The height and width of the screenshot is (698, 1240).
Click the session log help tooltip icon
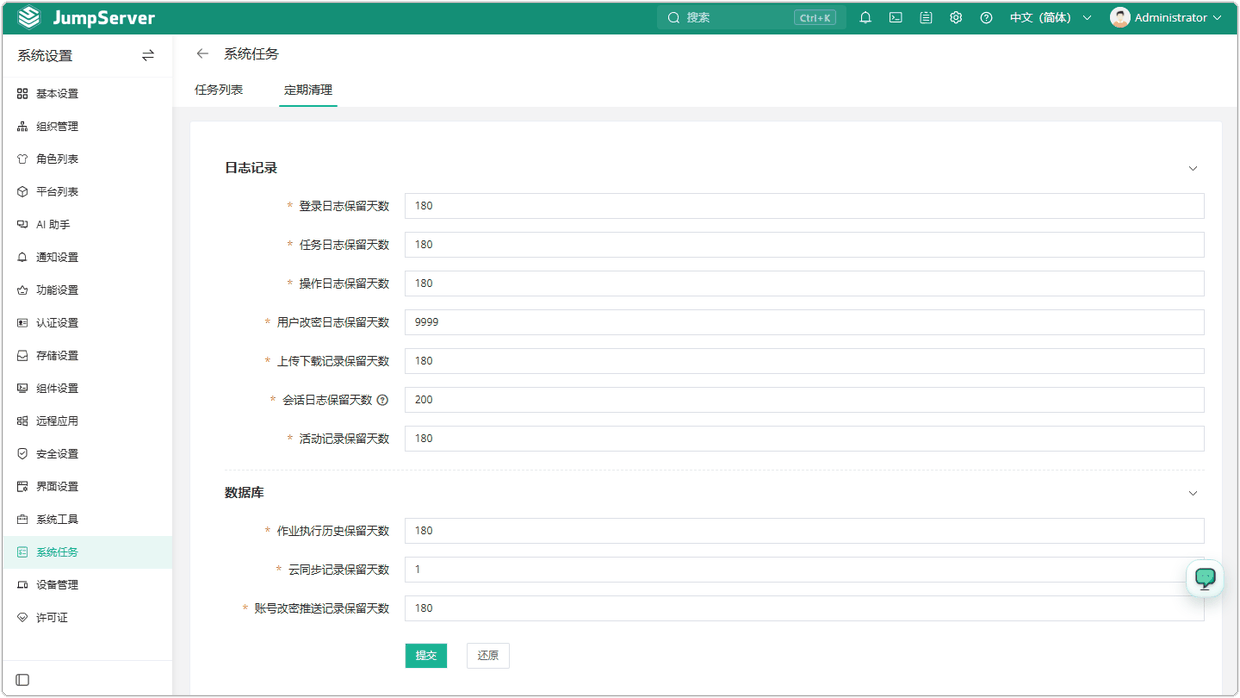[x=382, y=400]
